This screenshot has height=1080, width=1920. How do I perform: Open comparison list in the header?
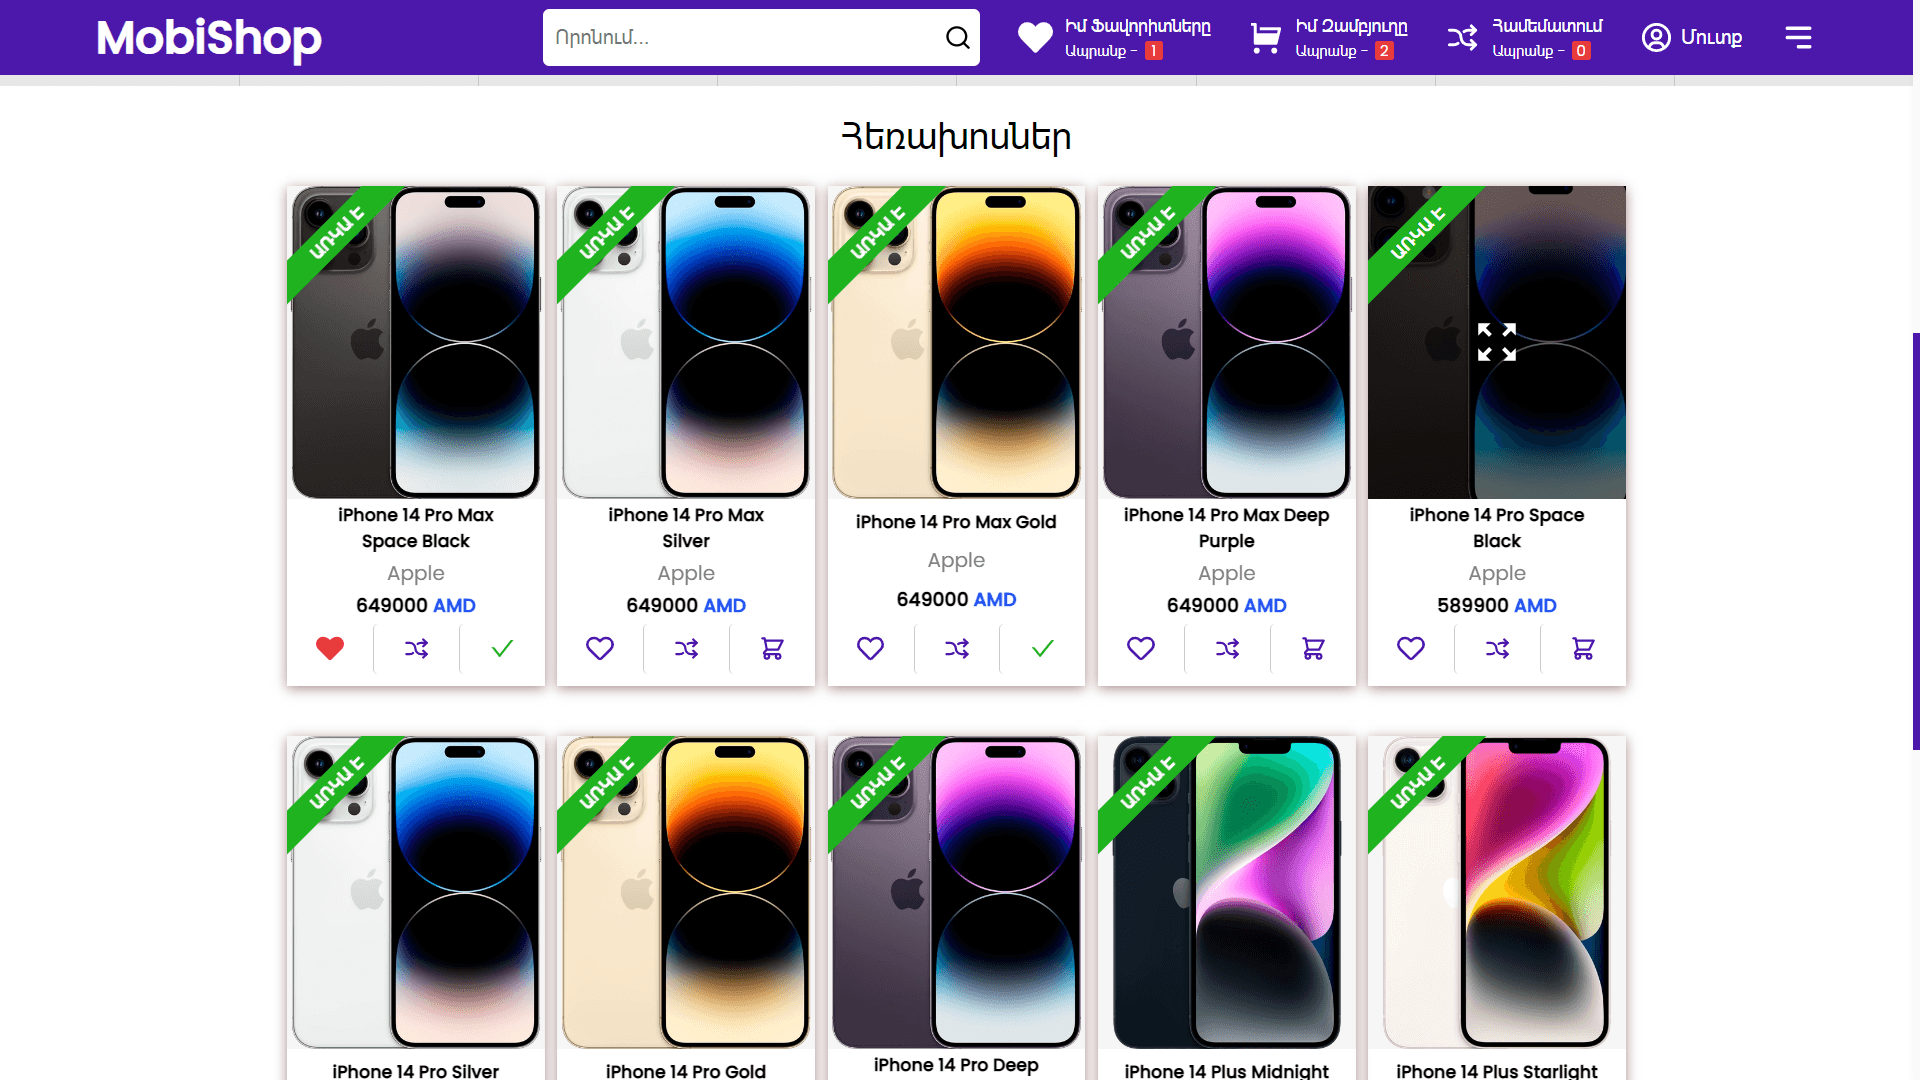coord(1525,38)
